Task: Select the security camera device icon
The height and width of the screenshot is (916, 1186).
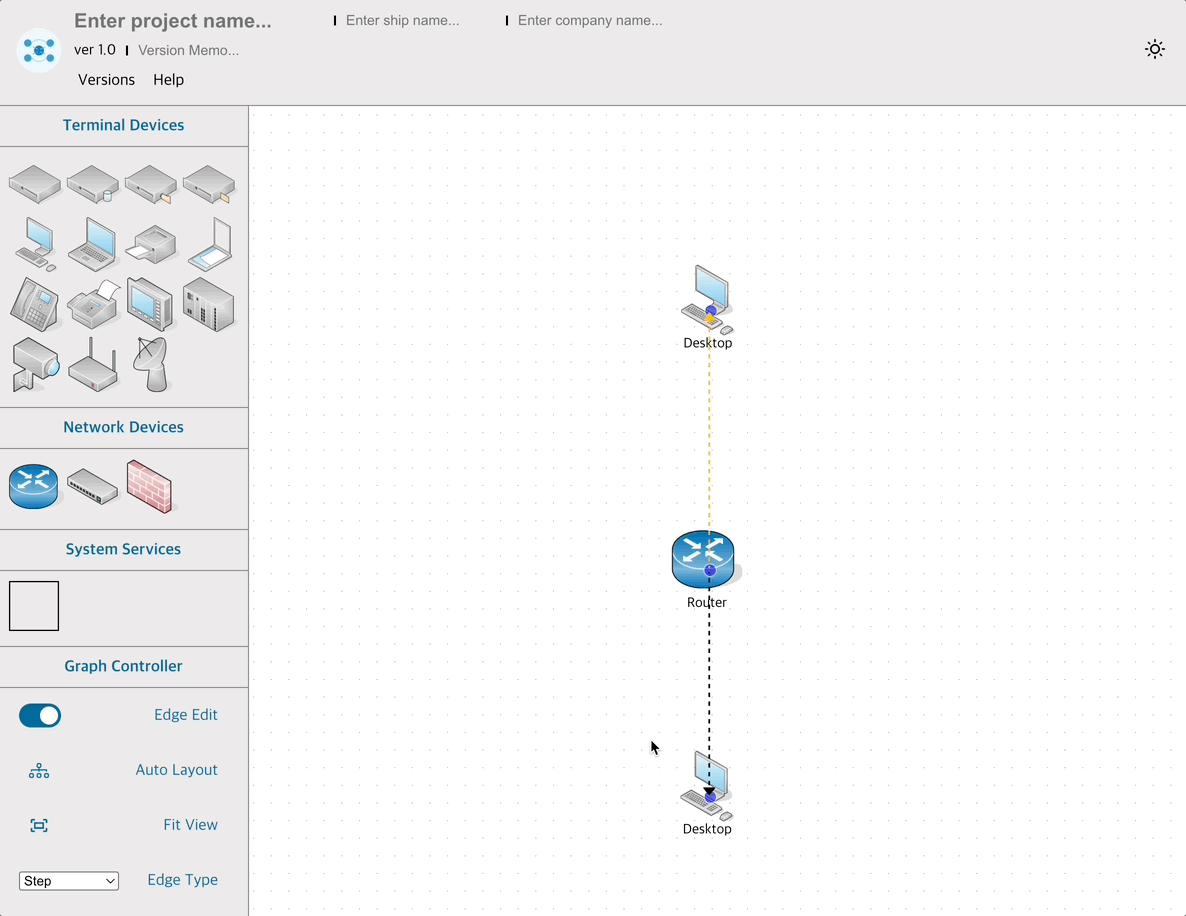Action: (x=34, y=364)
